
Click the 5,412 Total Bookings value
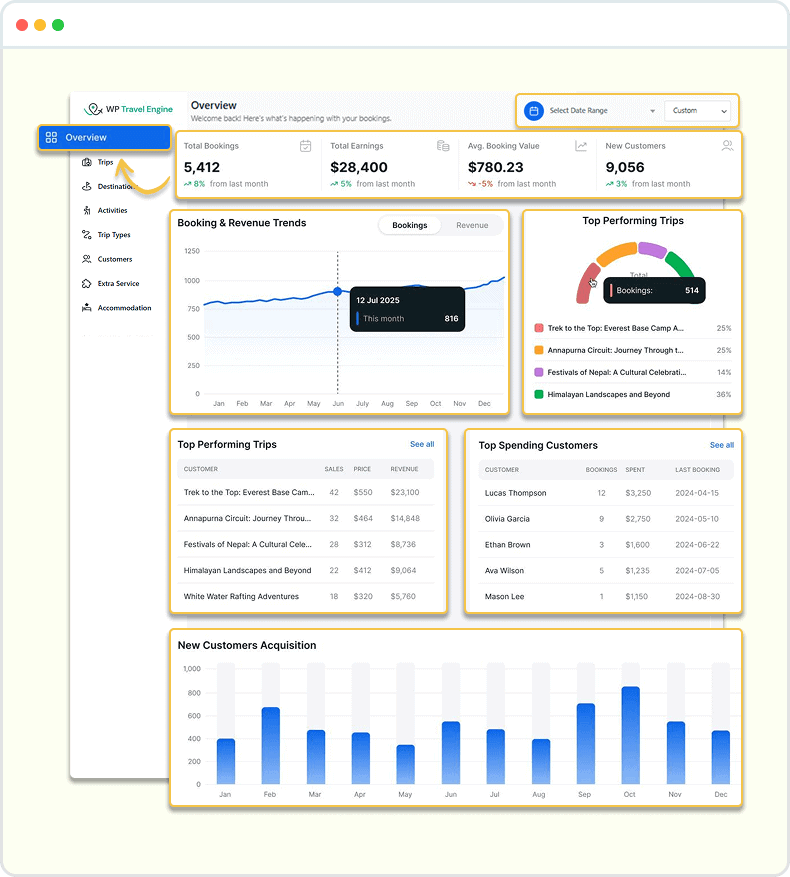click(201, 167)
